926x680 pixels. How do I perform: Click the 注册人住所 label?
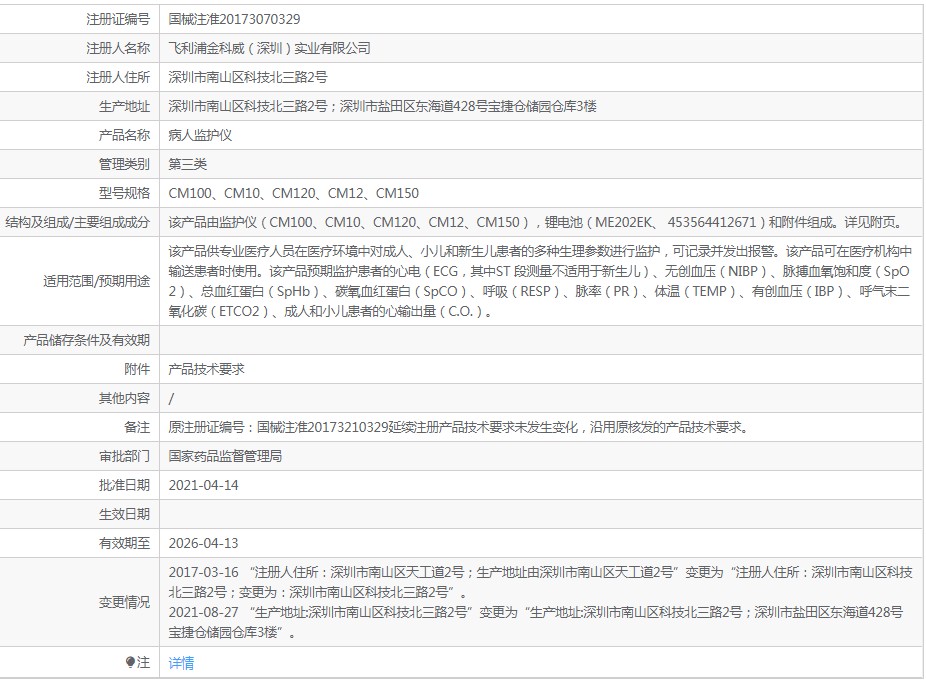pyautogui.click(x=118, y=77)
